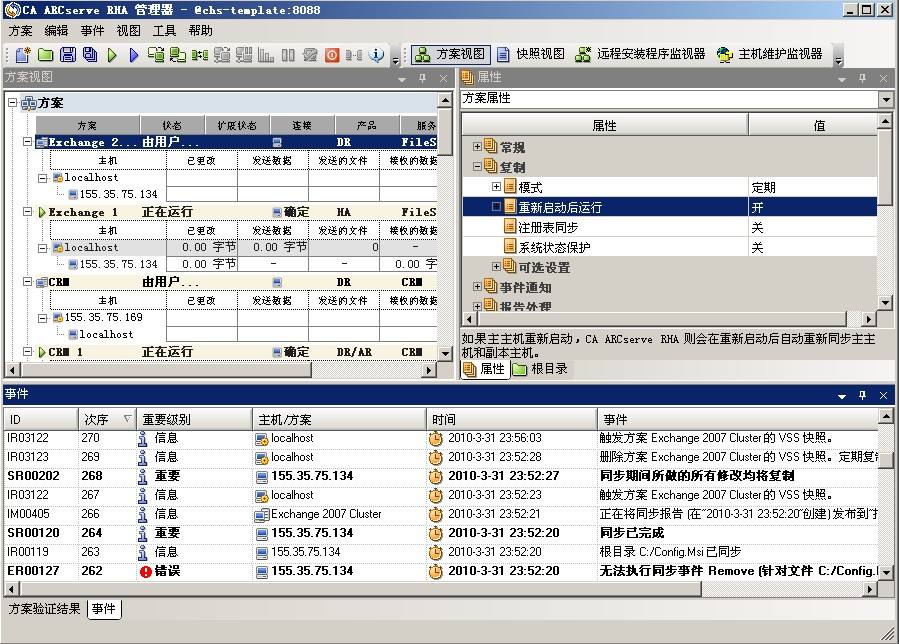Open the 事件 panel menu arrow

pyautogui.click(x=842, y=396)
